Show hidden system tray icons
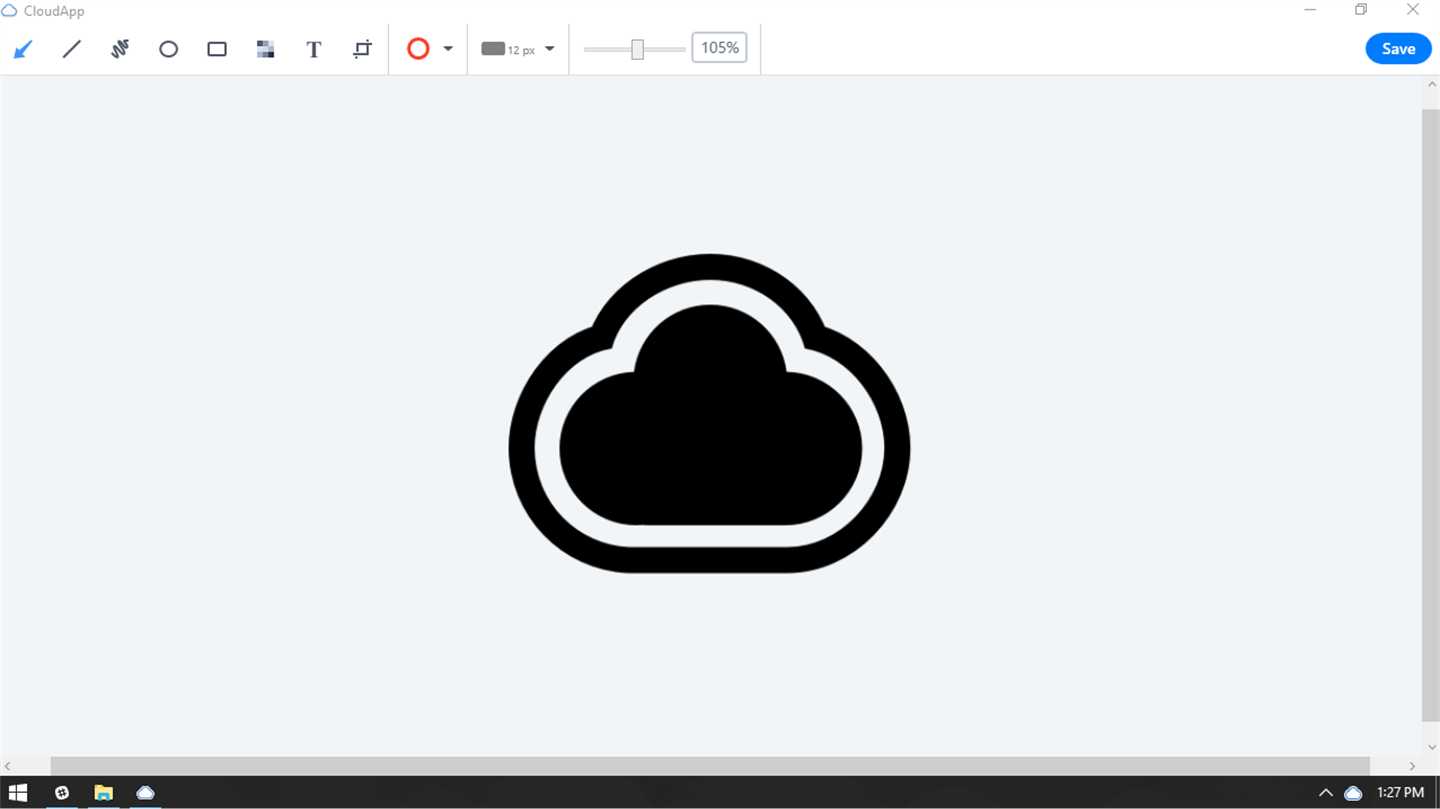 [x=1326, y=793]
